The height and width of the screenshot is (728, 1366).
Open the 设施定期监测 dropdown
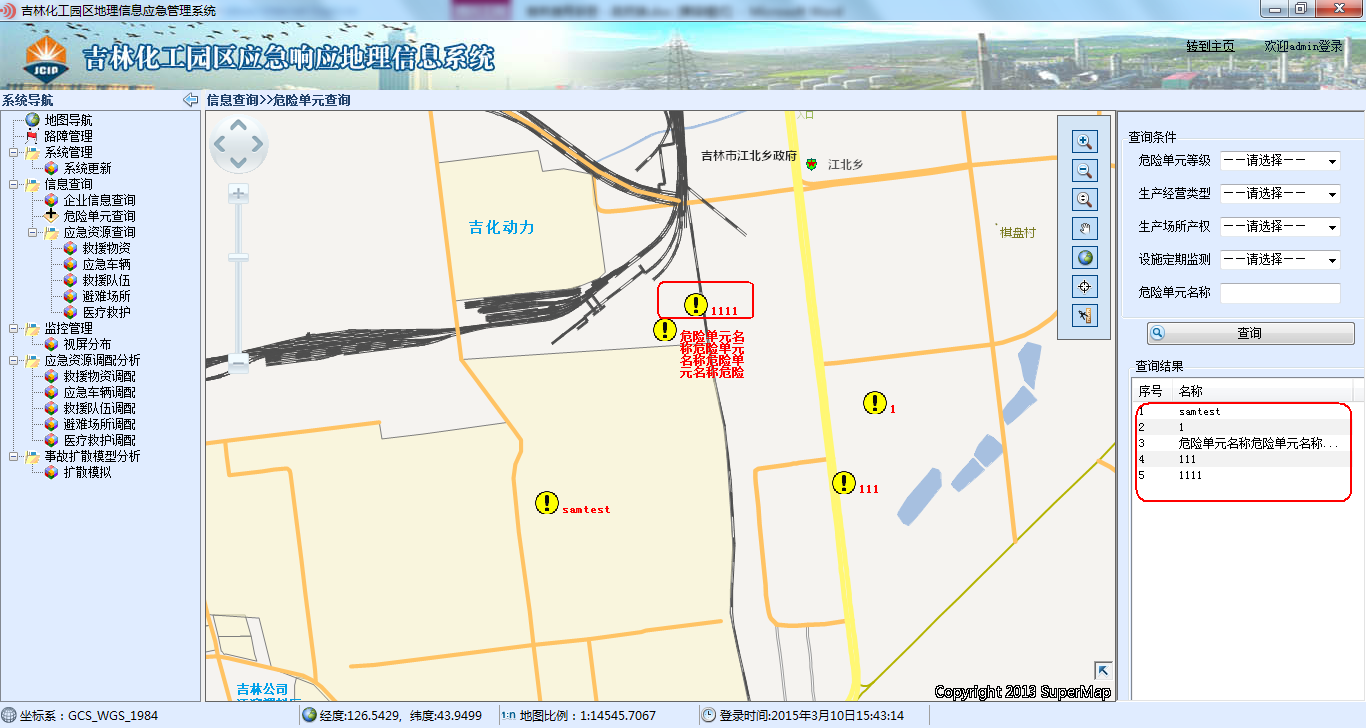(x=1279, y=260)
